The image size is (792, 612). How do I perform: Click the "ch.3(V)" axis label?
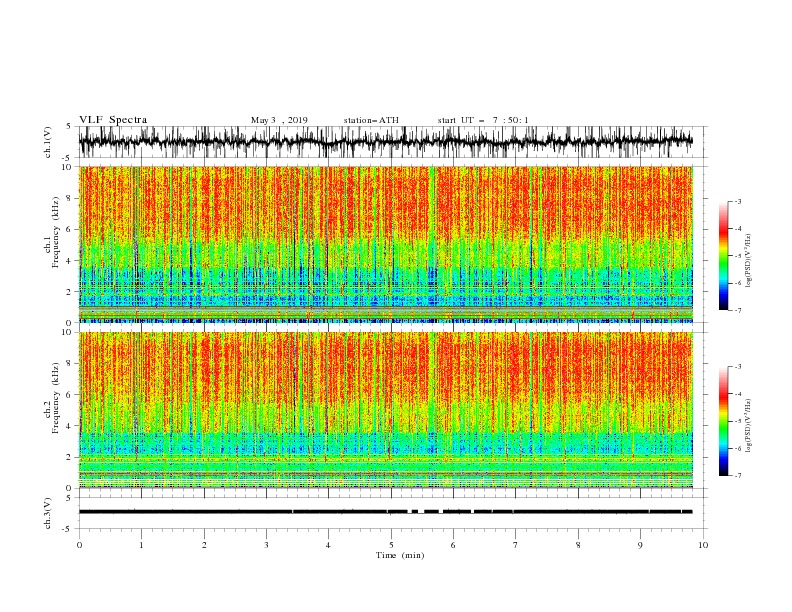click(x=48, y=513)
